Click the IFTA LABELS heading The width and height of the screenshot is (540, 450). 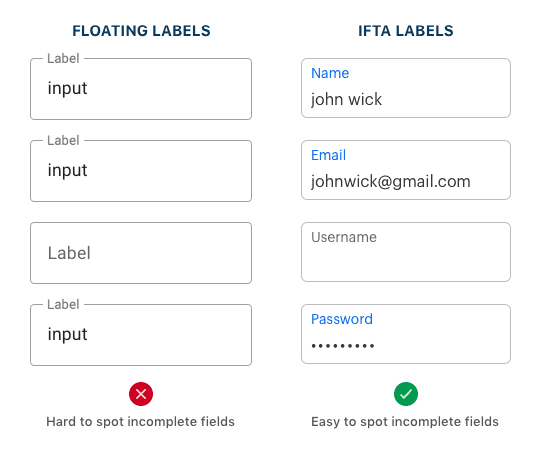pos(406,31)
